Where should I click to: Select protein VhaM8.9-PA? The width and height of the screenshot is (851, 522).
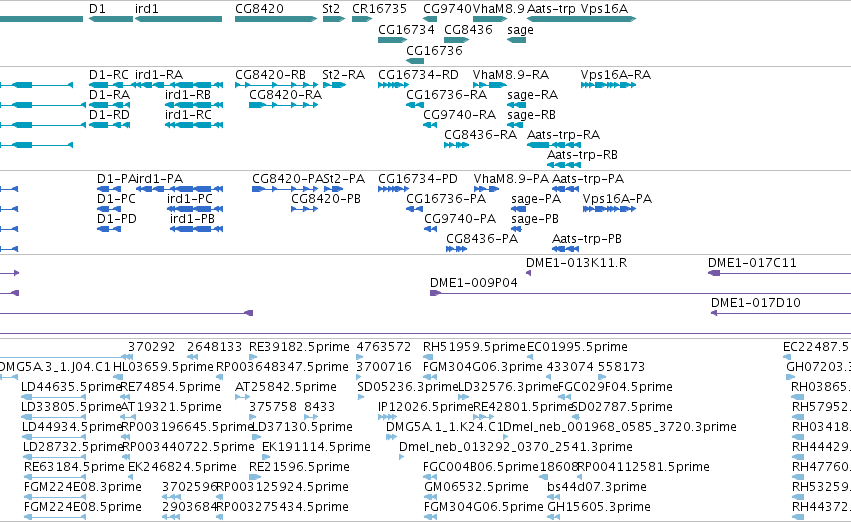[x=511, y=179]
